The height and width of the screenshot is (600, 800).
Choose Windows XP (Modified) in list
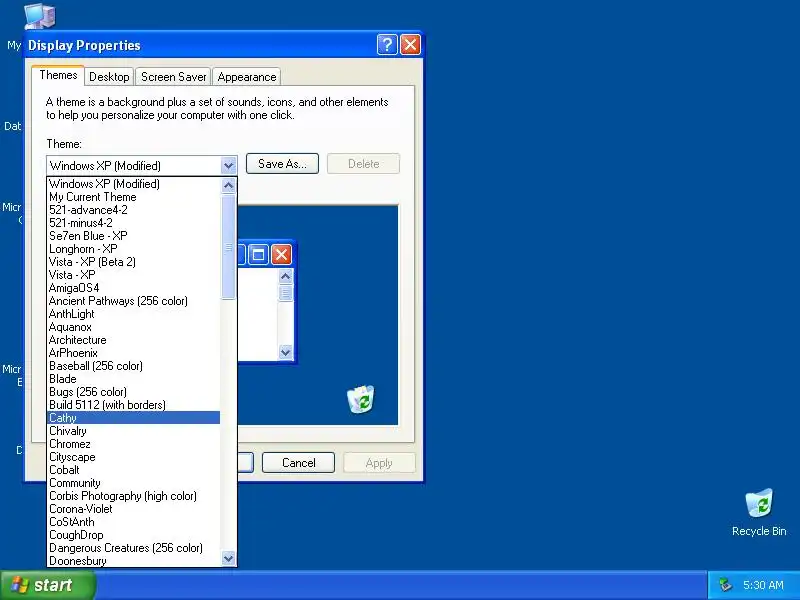point(134,184)
